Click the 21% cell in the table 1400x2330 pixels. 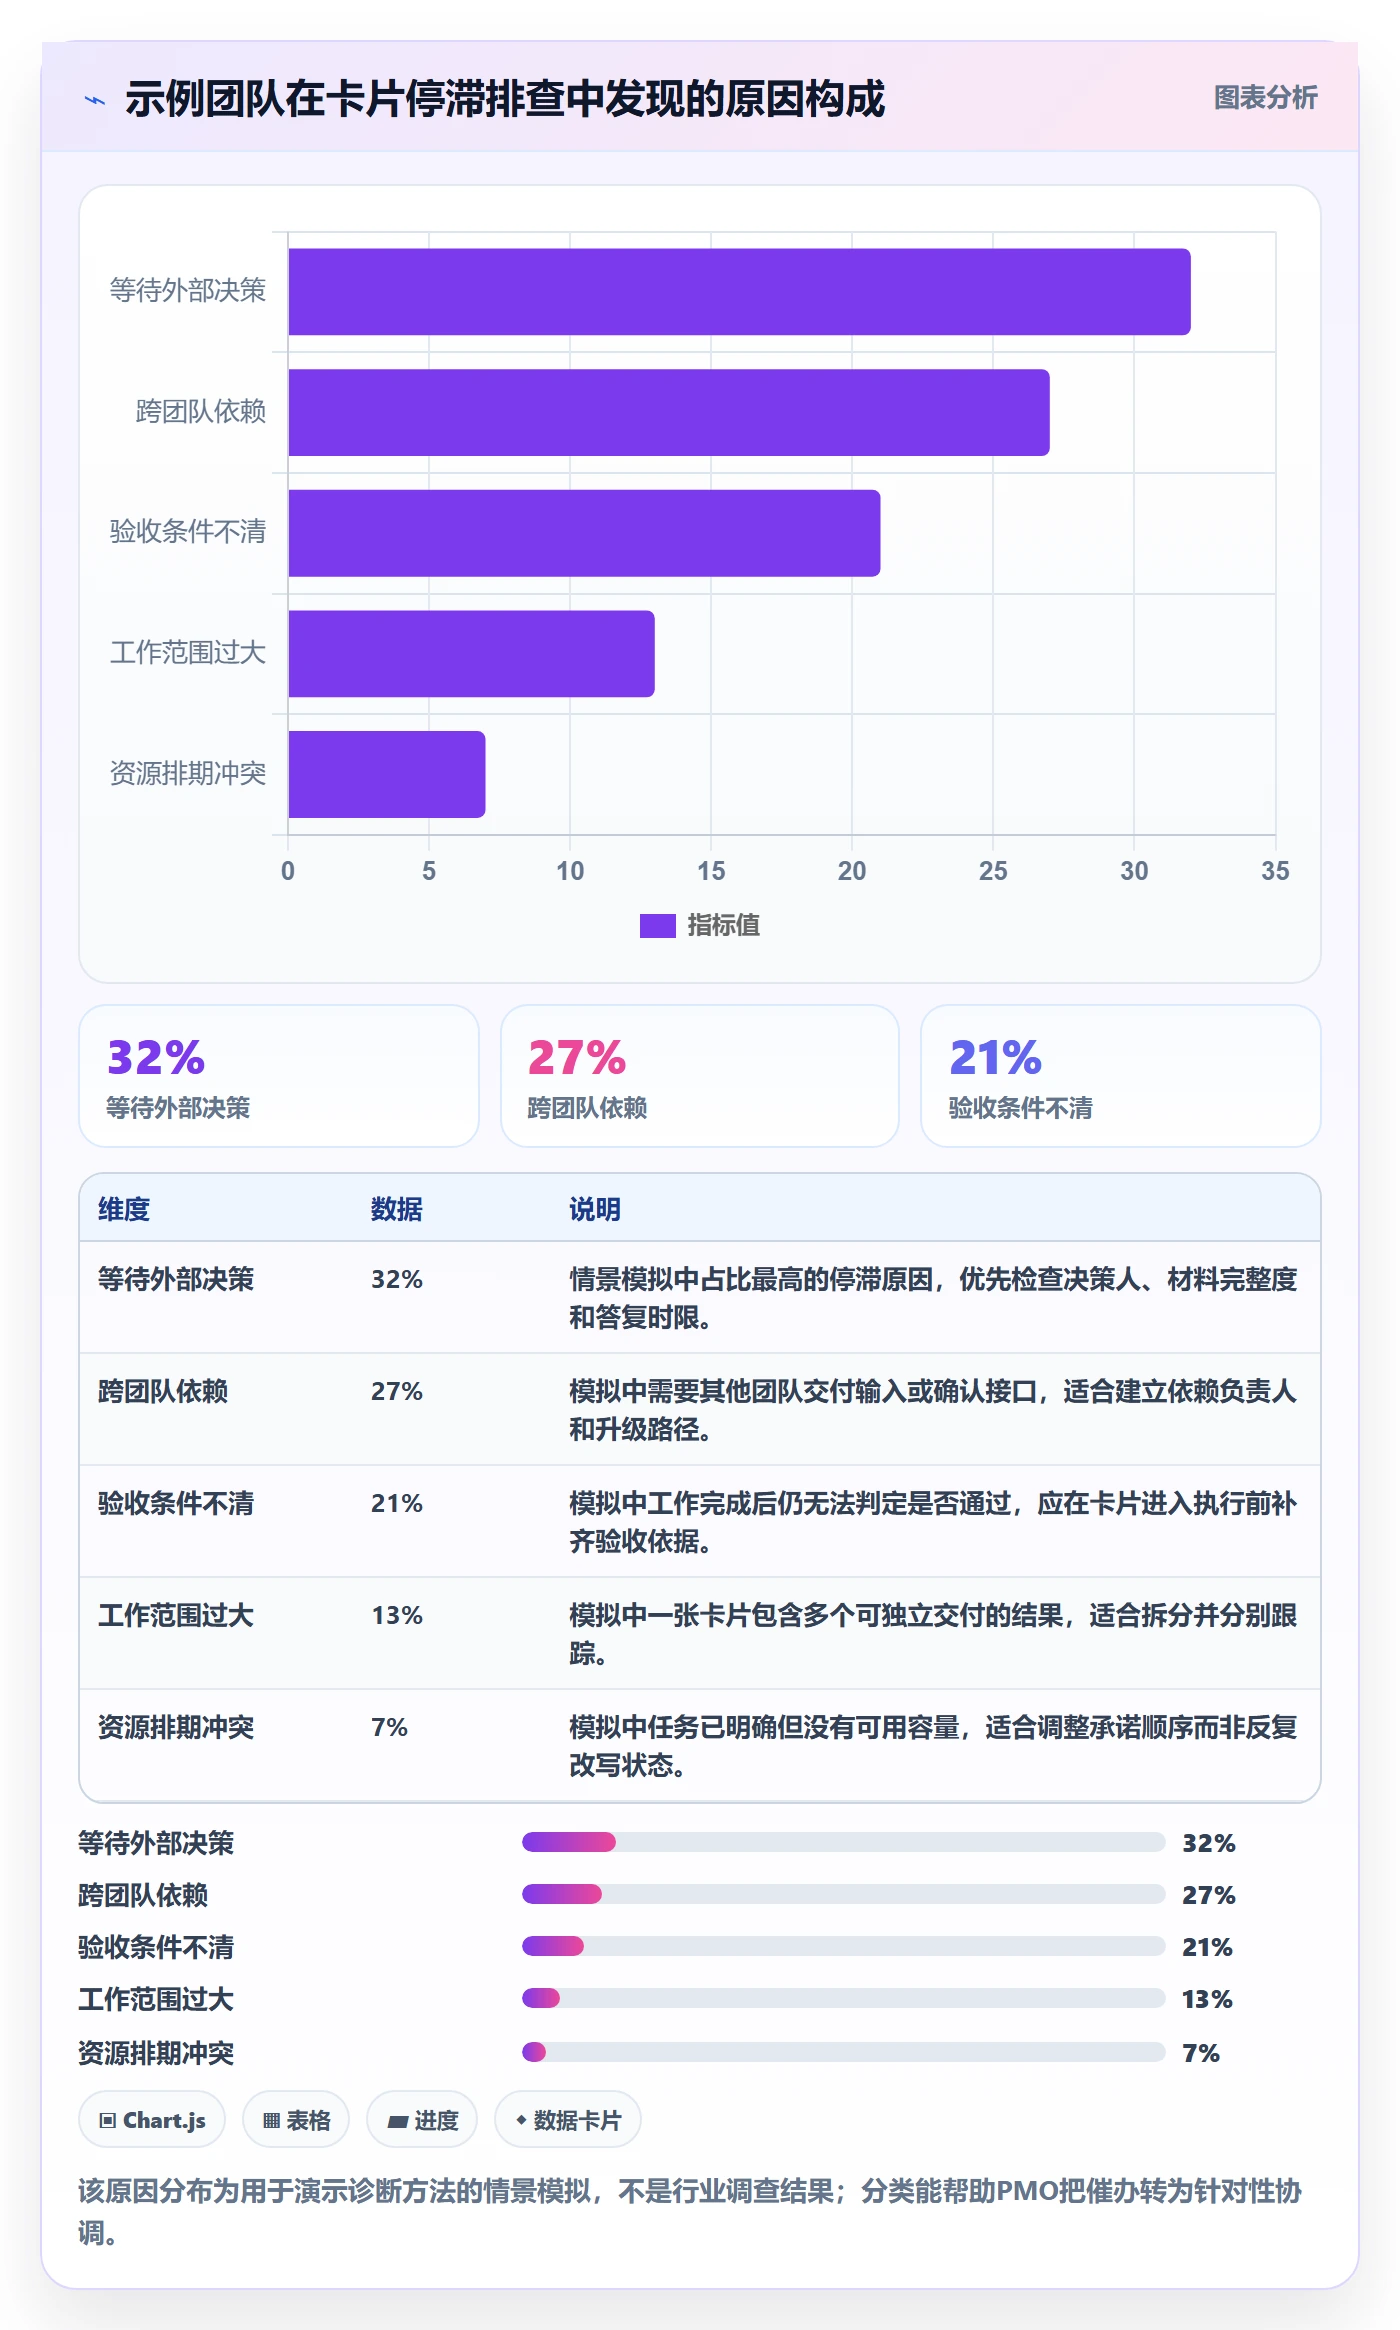pos(397,1504)
